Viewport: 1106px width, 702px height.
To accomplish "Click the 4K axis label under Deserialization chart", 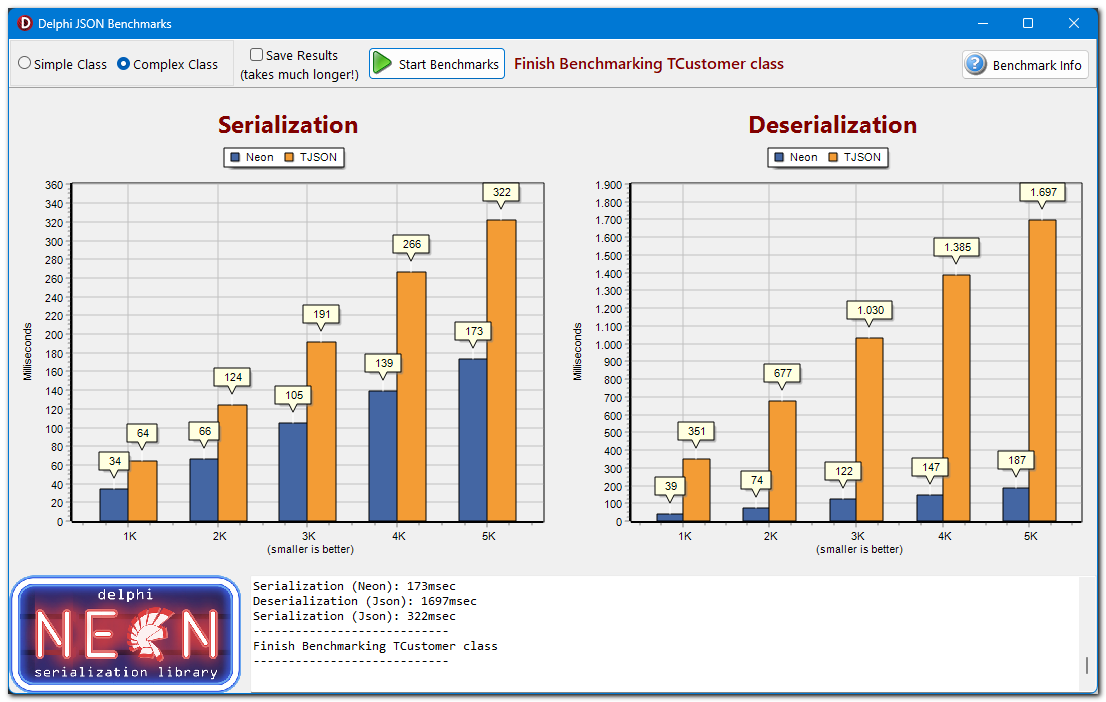I will click(x=944, y=536).
